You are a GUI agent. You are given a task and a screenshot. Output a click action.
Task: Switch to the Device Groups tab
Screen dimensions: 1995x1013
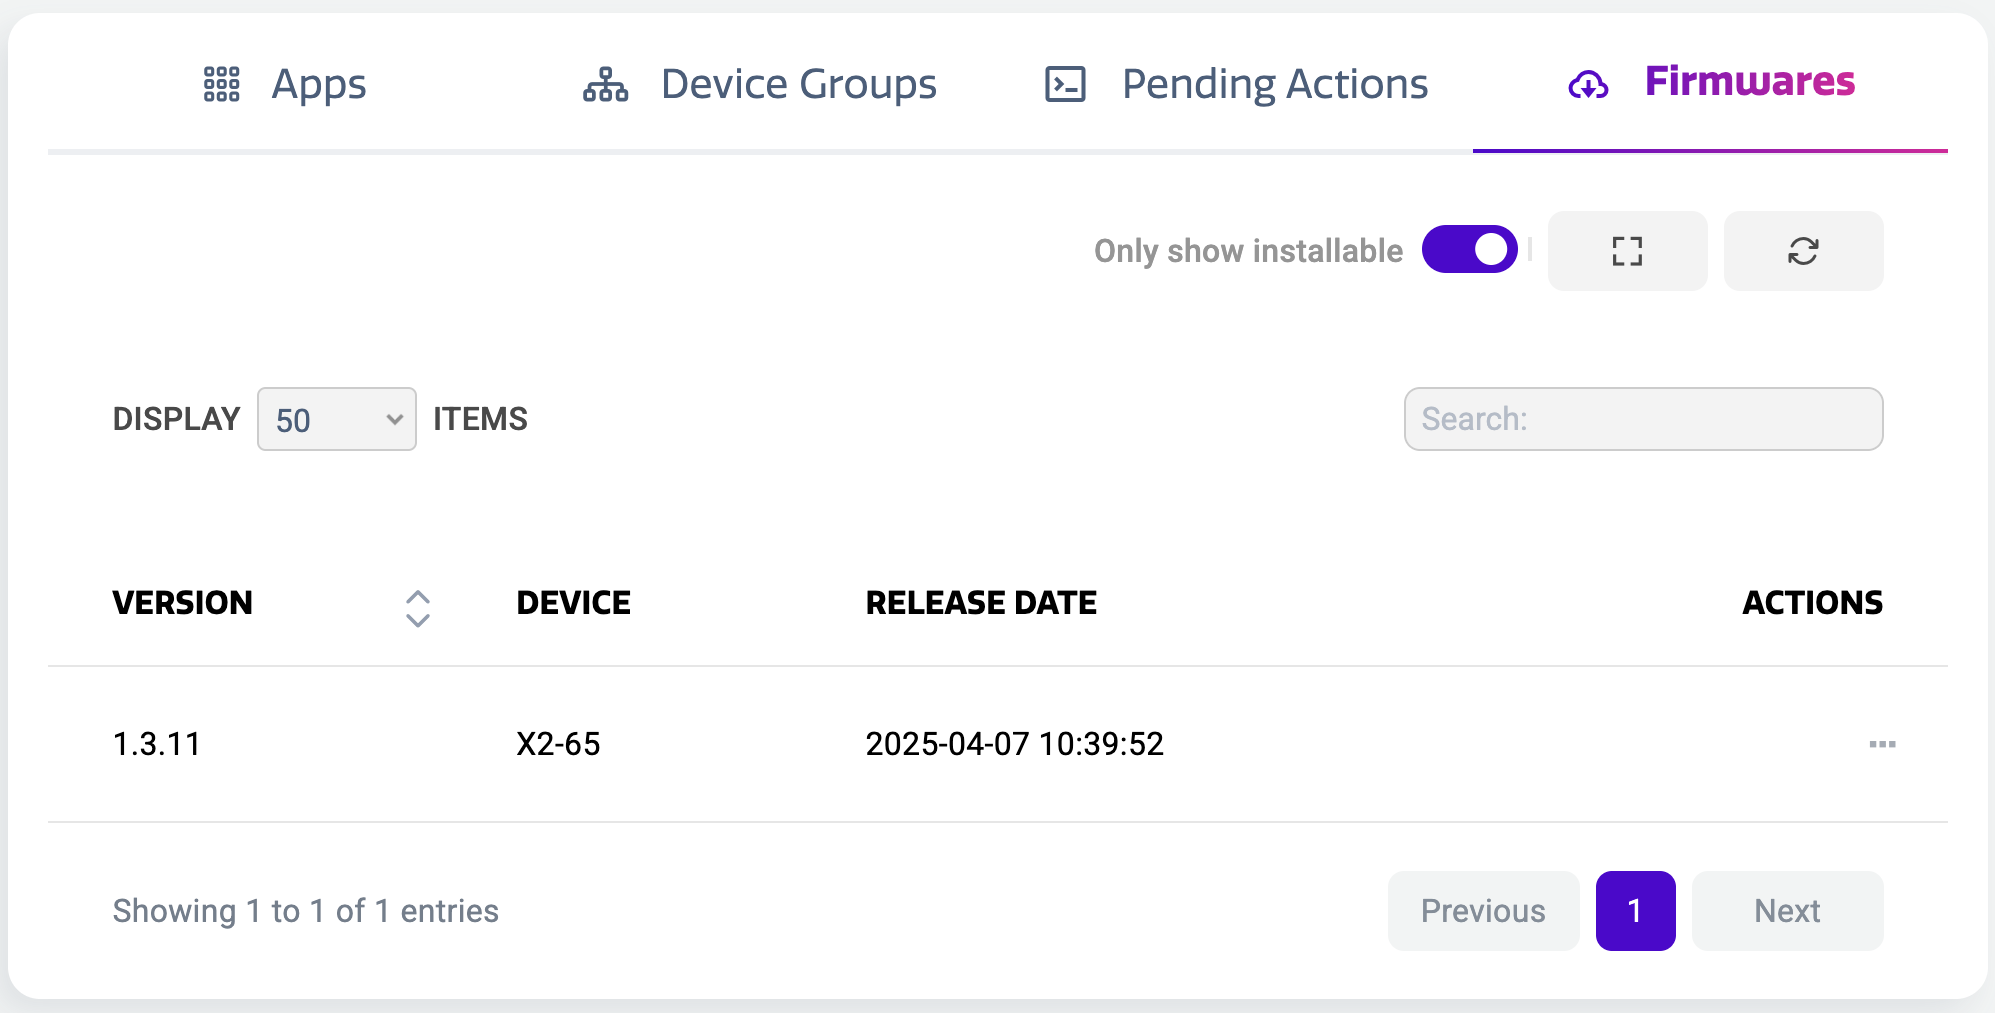click(x=797, y=84)
